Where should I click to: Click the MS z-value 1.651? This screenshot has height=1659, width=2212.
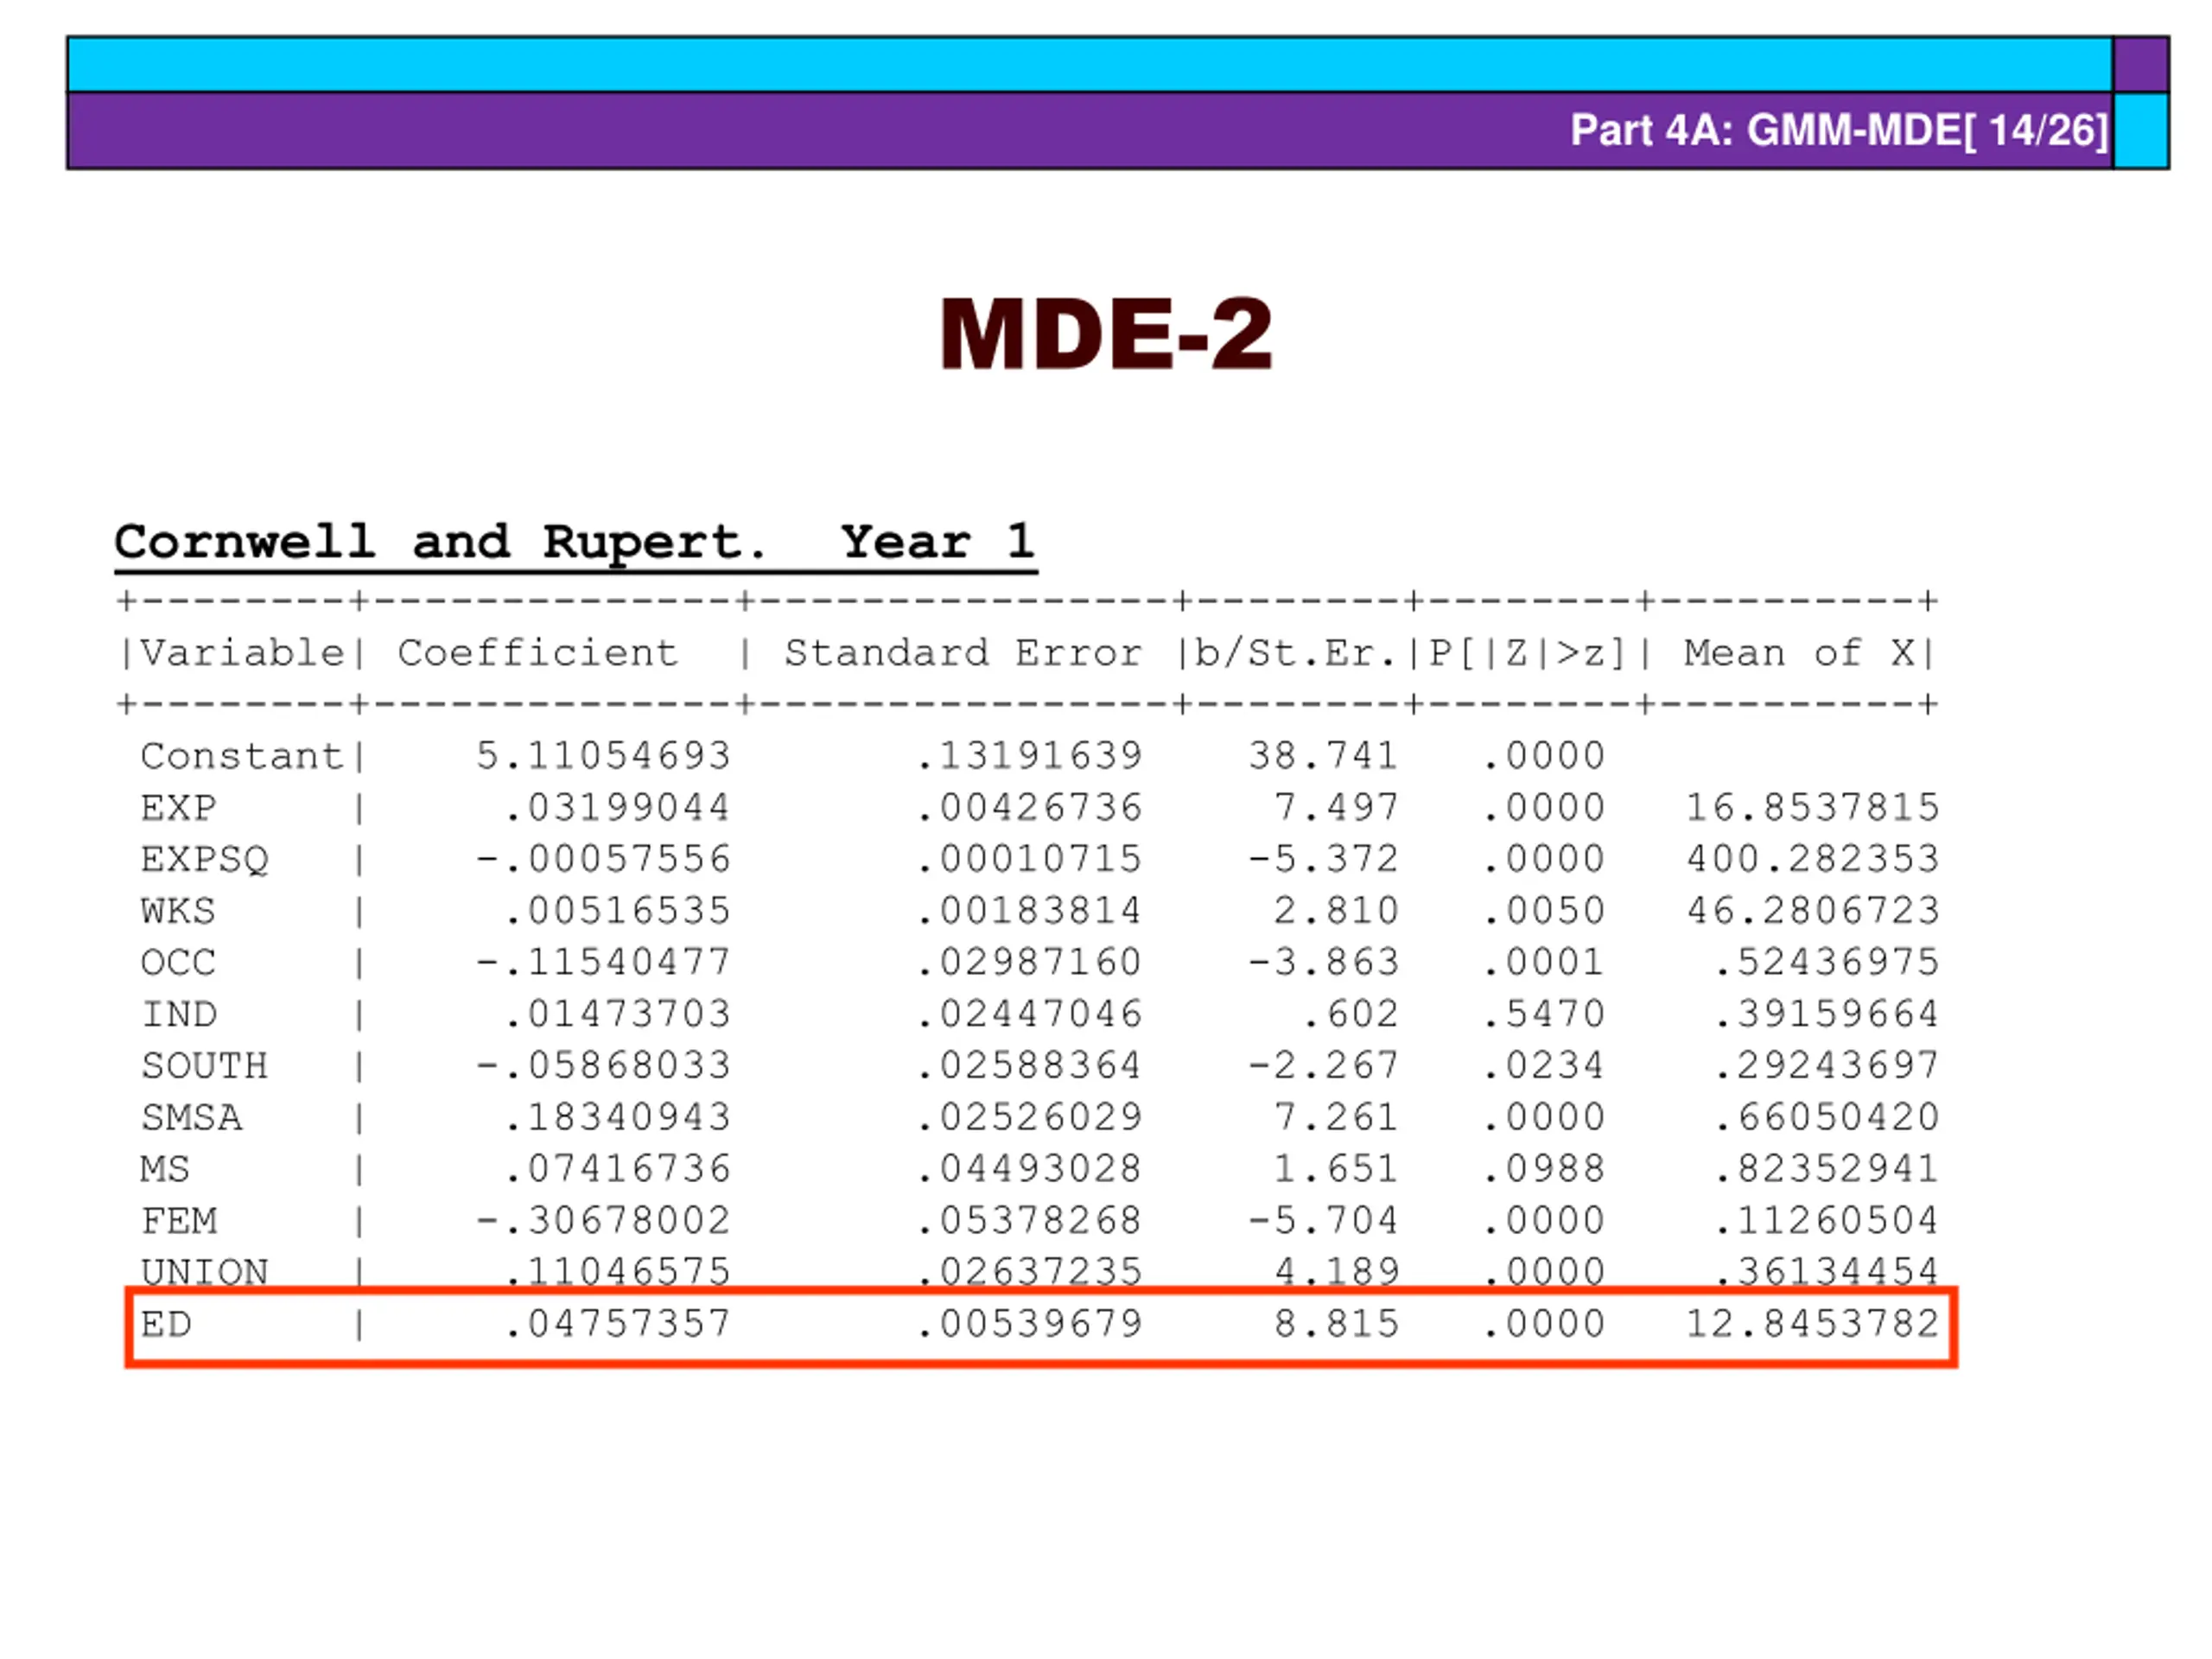(1336, 1170)
